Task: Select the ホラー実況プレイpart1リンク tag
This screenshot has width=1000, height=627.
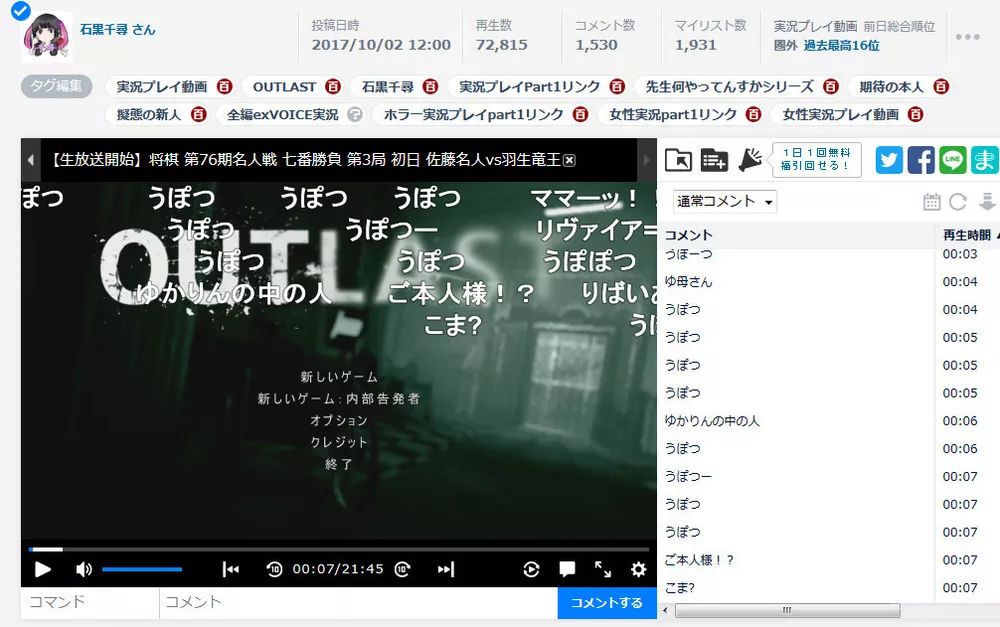Action: pos(473,115)
